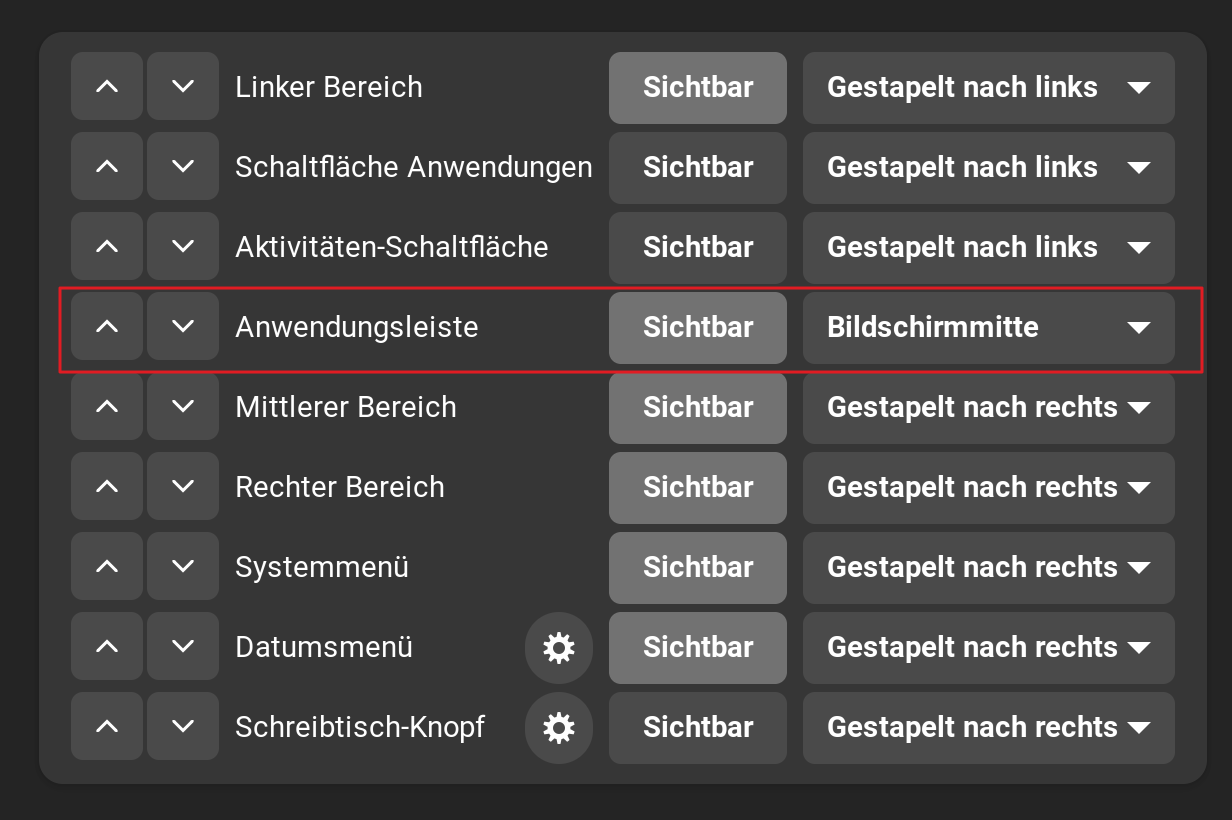Viewport: 1232px width, 820px height.
Task: Open Mittlerer Bereich position dropdown
Action: (988, 407)
